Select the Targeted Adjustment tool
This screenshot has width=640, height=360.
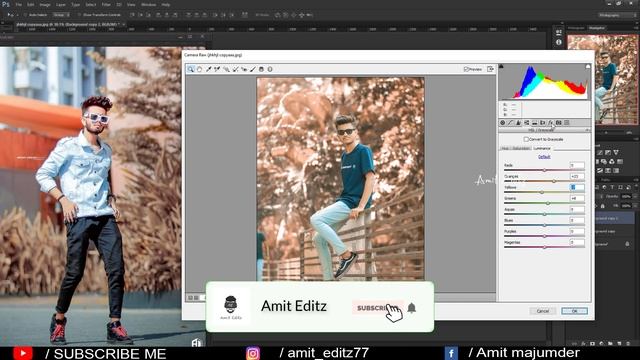pos(226,69)
